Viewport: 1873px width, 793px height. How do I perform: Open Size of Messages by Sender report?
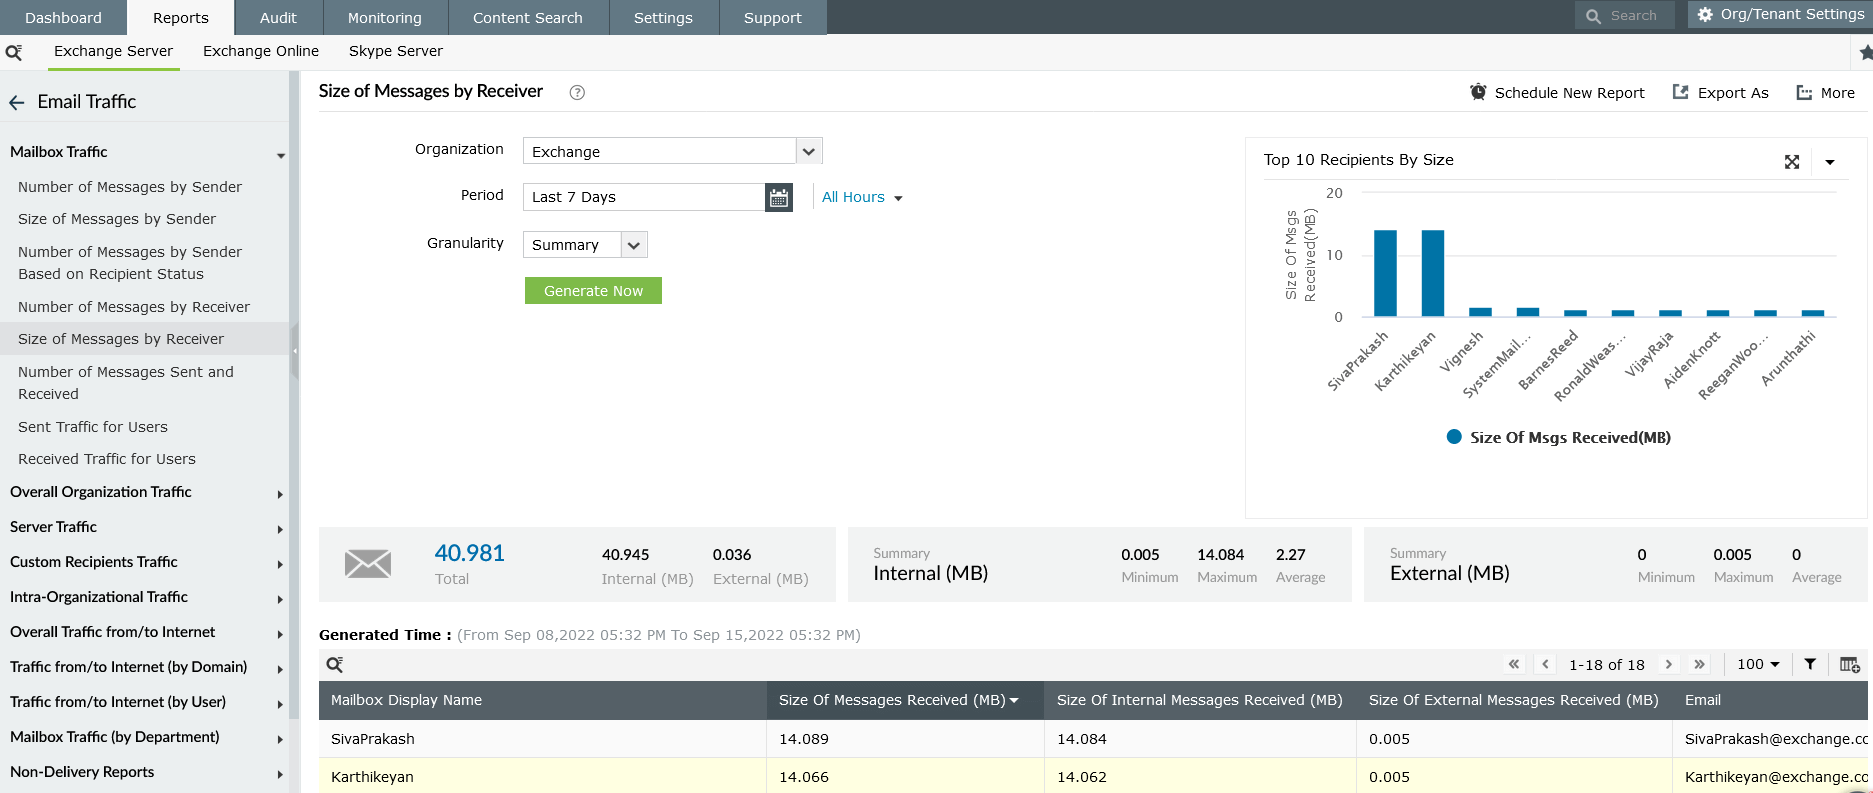[117, 219]
